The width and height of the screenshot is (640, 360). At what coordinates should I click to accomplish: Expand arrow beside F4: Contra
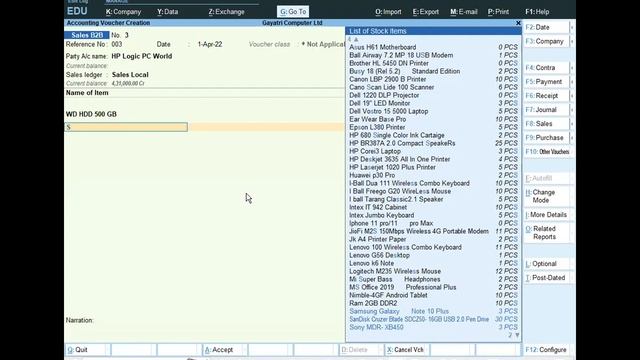(572, 68)
